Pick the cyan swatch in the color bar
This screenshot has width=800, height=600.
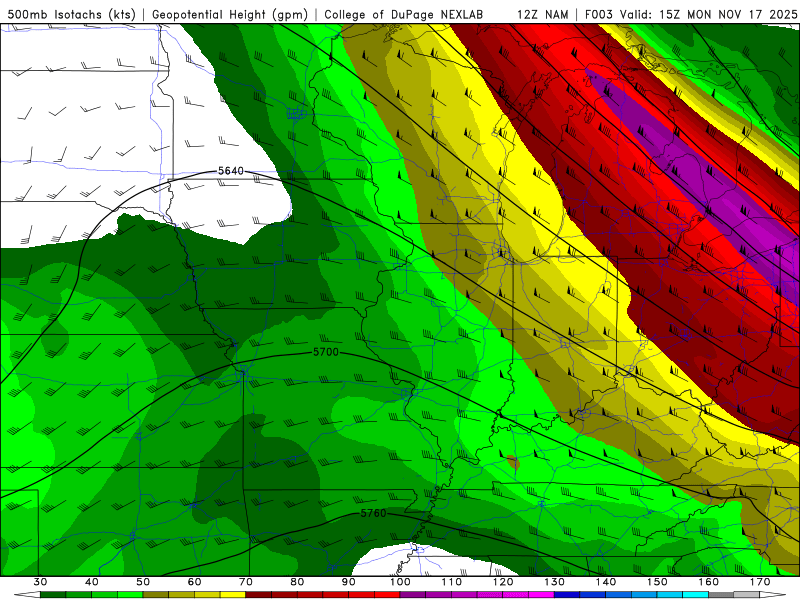coord(695,595)
